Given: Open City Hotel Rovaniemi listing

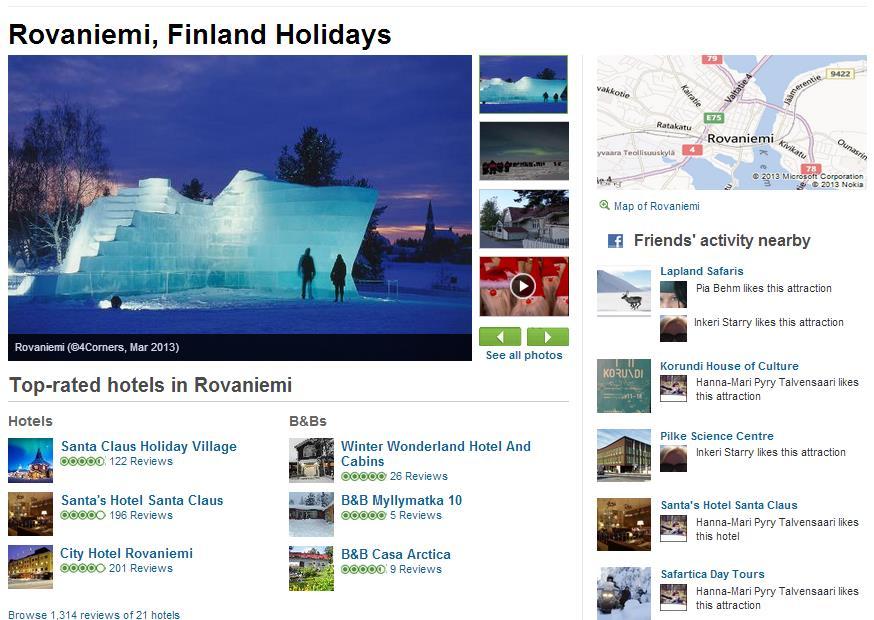Looking at the screenshot, I should (x=126, y=553).
